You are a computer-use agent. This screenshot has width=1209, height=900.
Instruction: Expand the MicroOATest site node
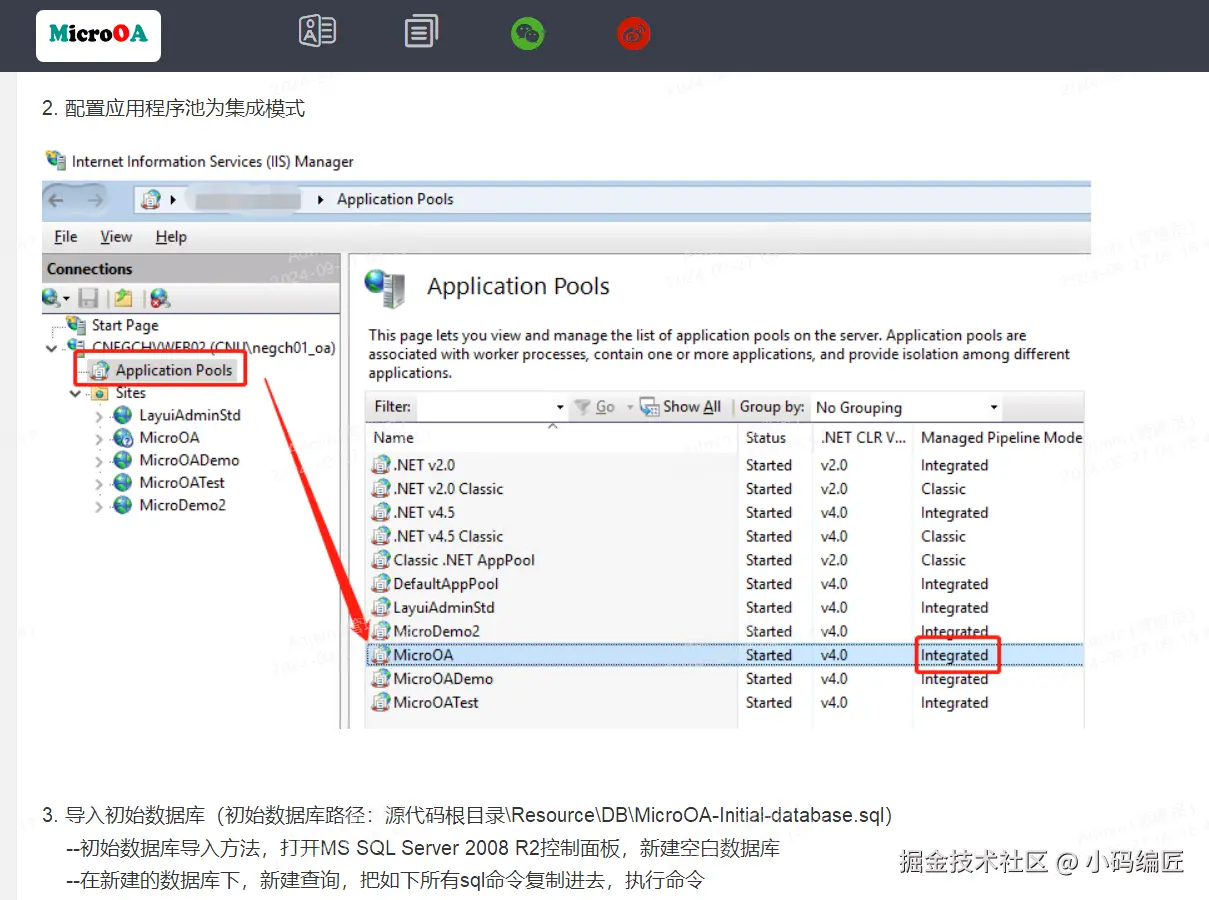coord(99,483)
